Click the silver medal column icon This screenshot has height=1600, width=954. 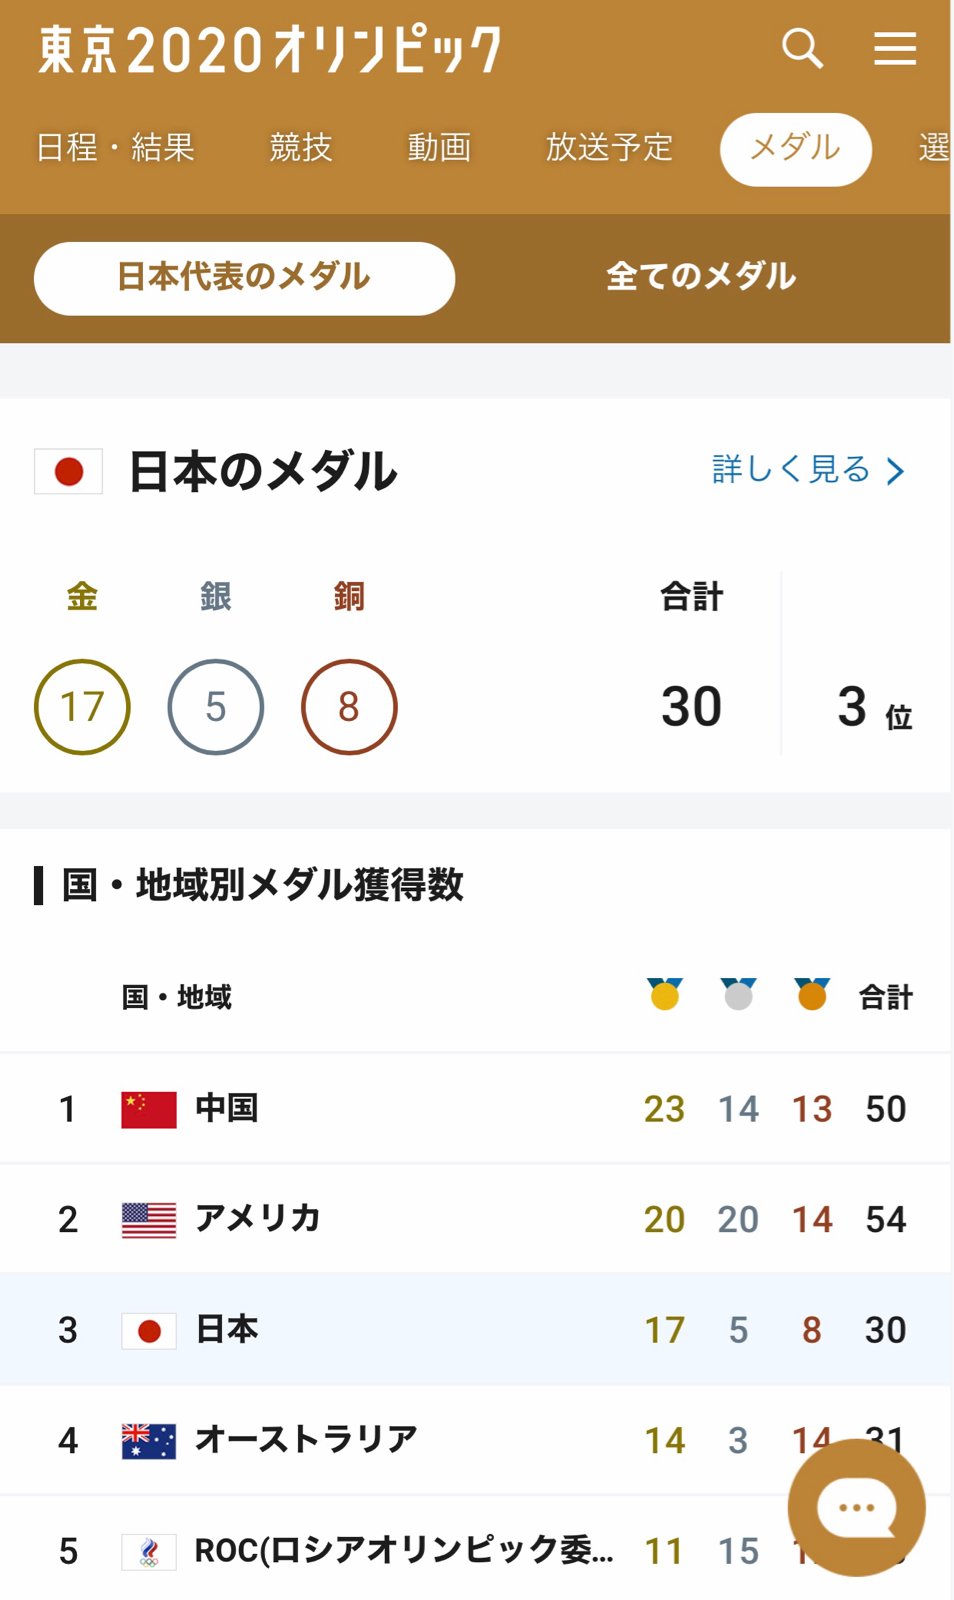point(738,995)
